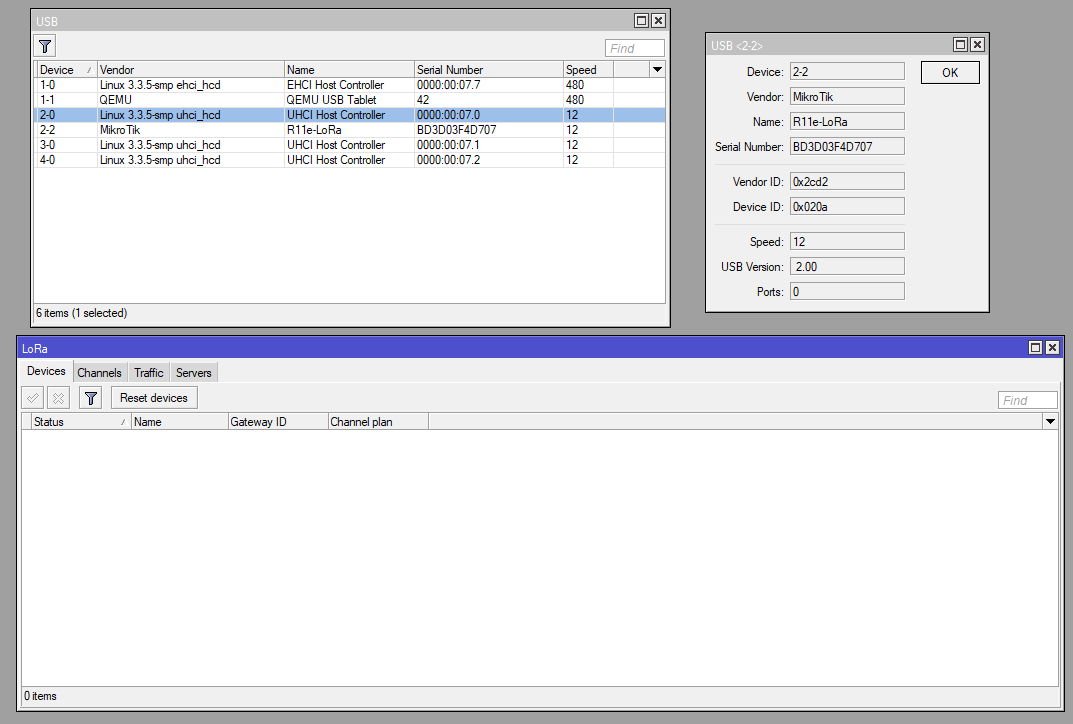Open the column dropdown in the LoRa table
The height and width of the screenshot is (724, 1073).
[x=1050, y=422]
